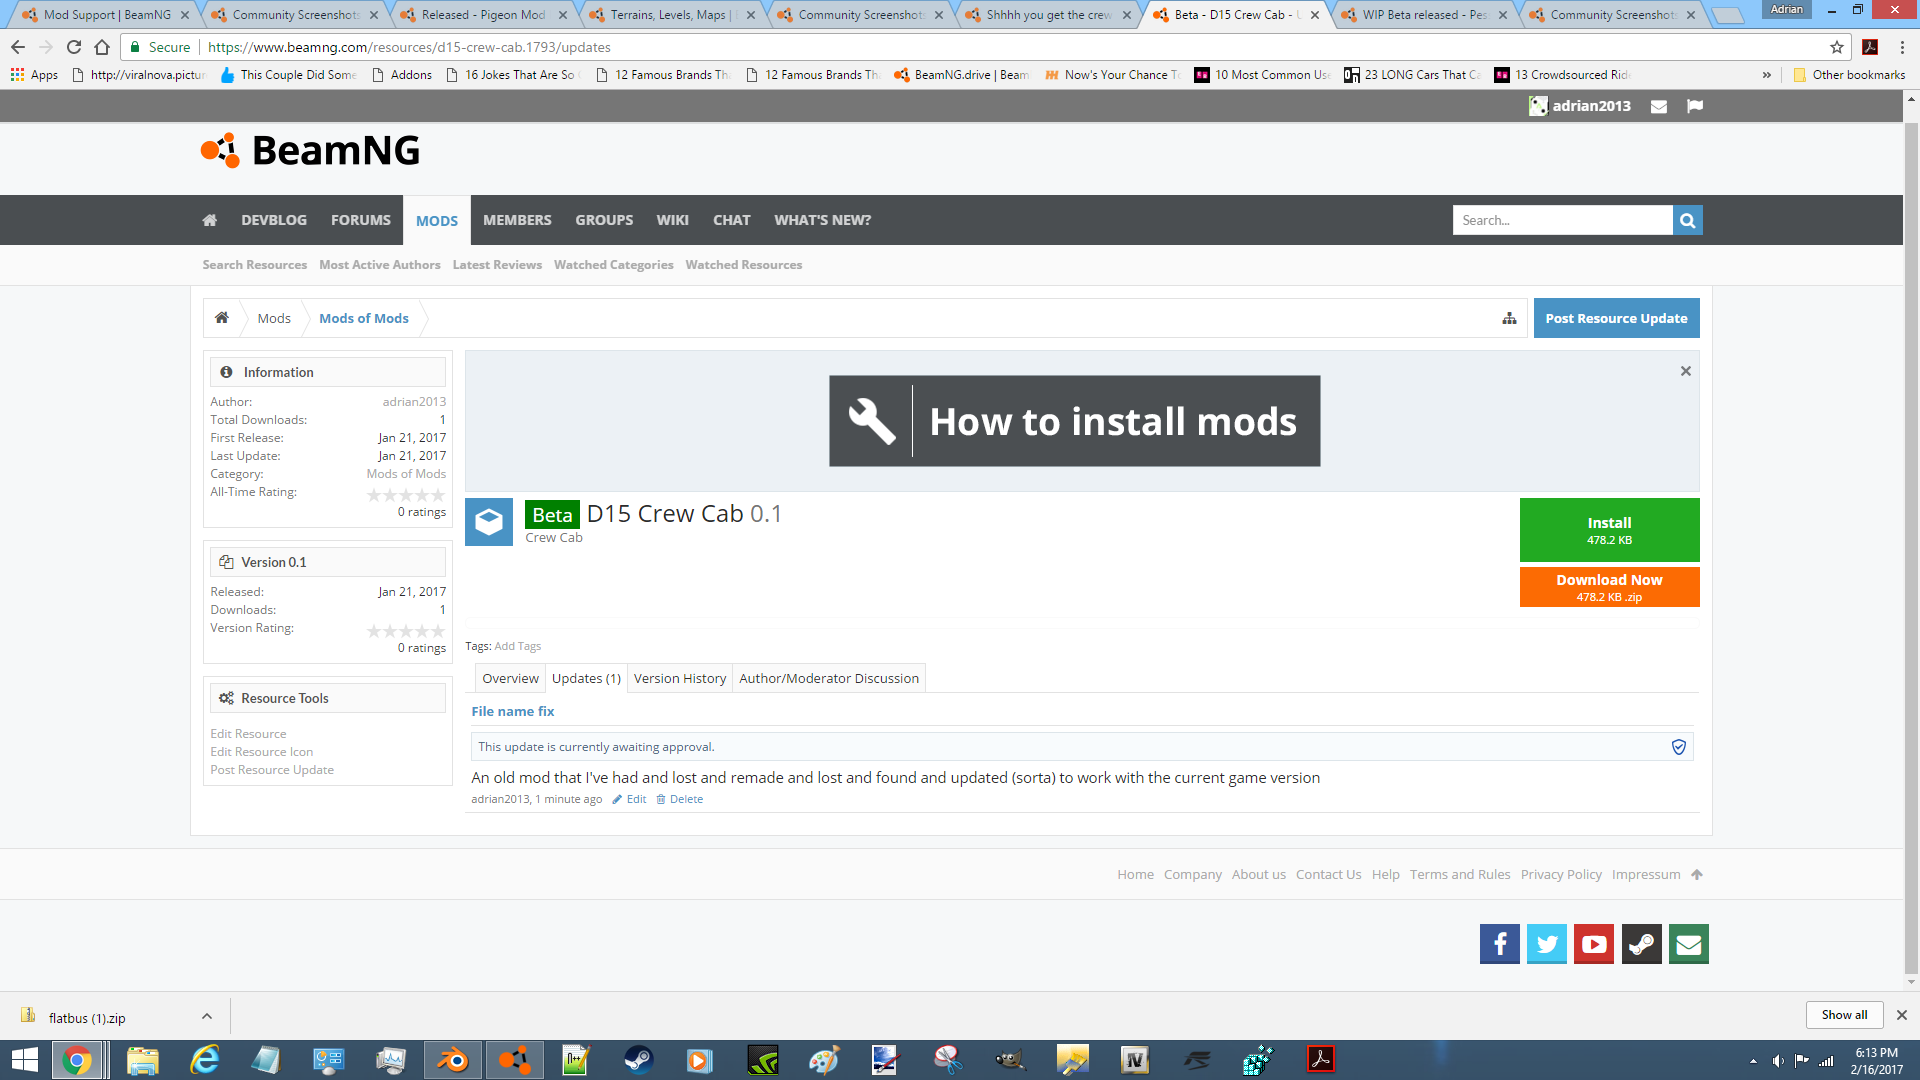1920x1080 pixels.
Task: Edit the File name fix update
Action: pyautogui.click(x=629, y=799)
